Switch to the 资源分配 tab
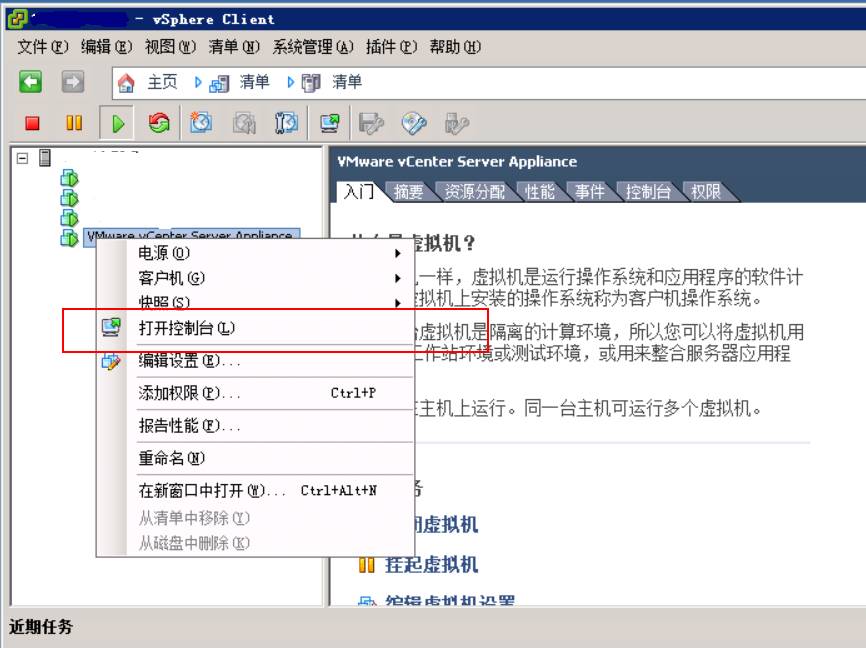This screenshot has width=866, height=648. coord(475,192)
